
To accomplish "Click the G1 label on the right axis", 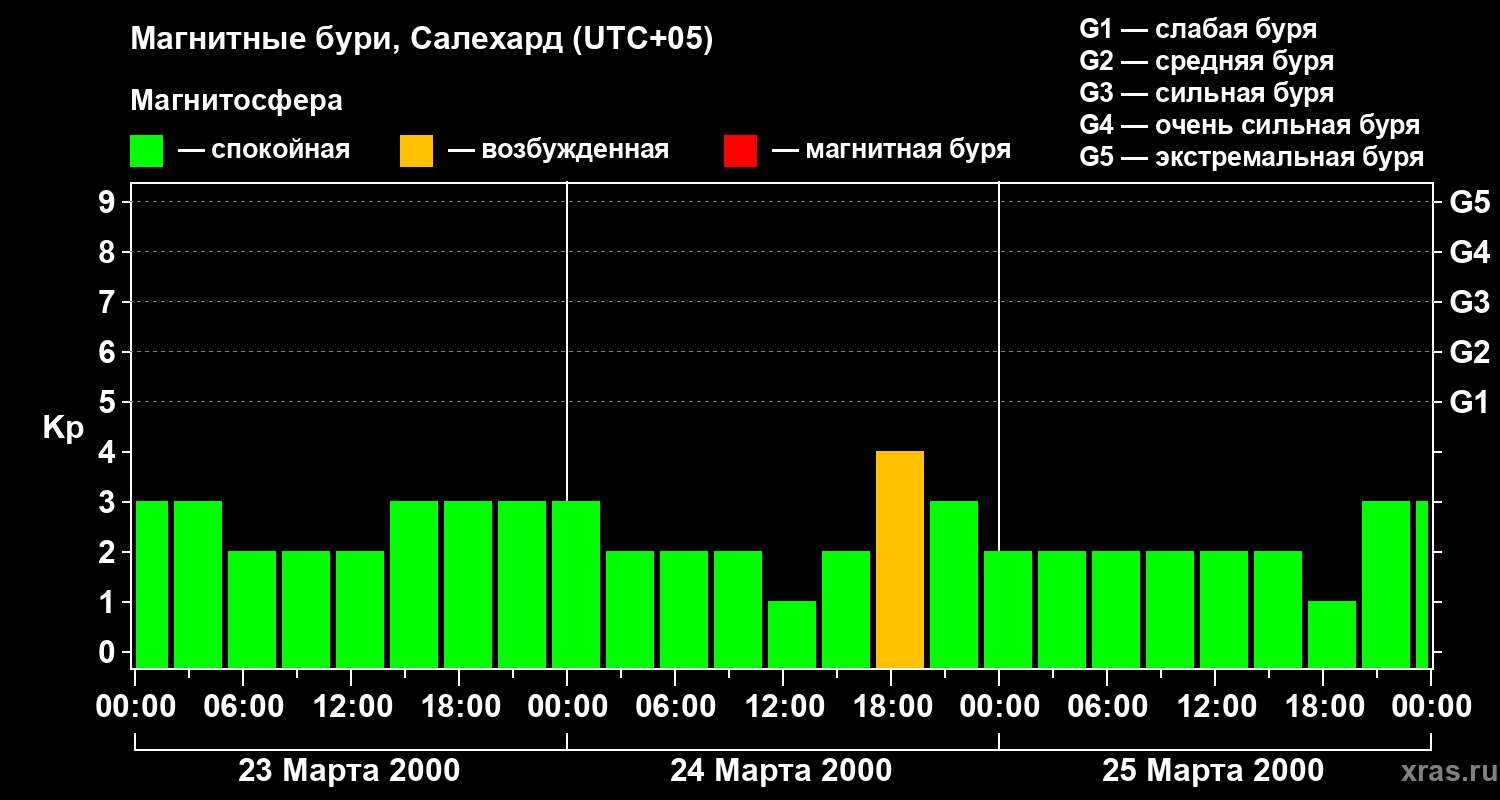I will (1469, 402).
